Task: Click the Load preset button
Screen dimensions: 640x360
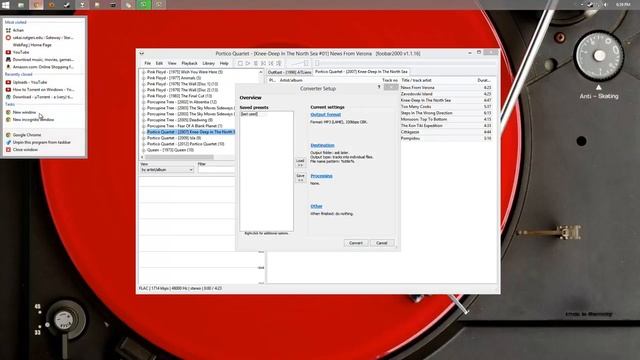Action: [300, 162]
